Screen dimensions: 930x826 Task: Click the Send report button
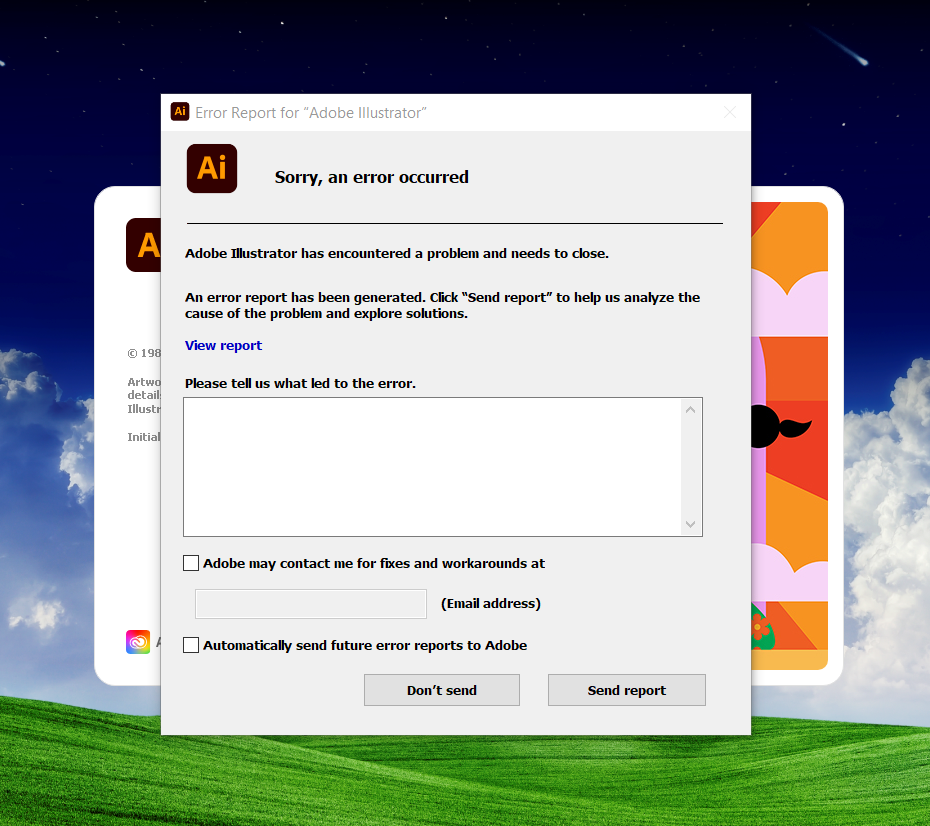tap(627, 690)
